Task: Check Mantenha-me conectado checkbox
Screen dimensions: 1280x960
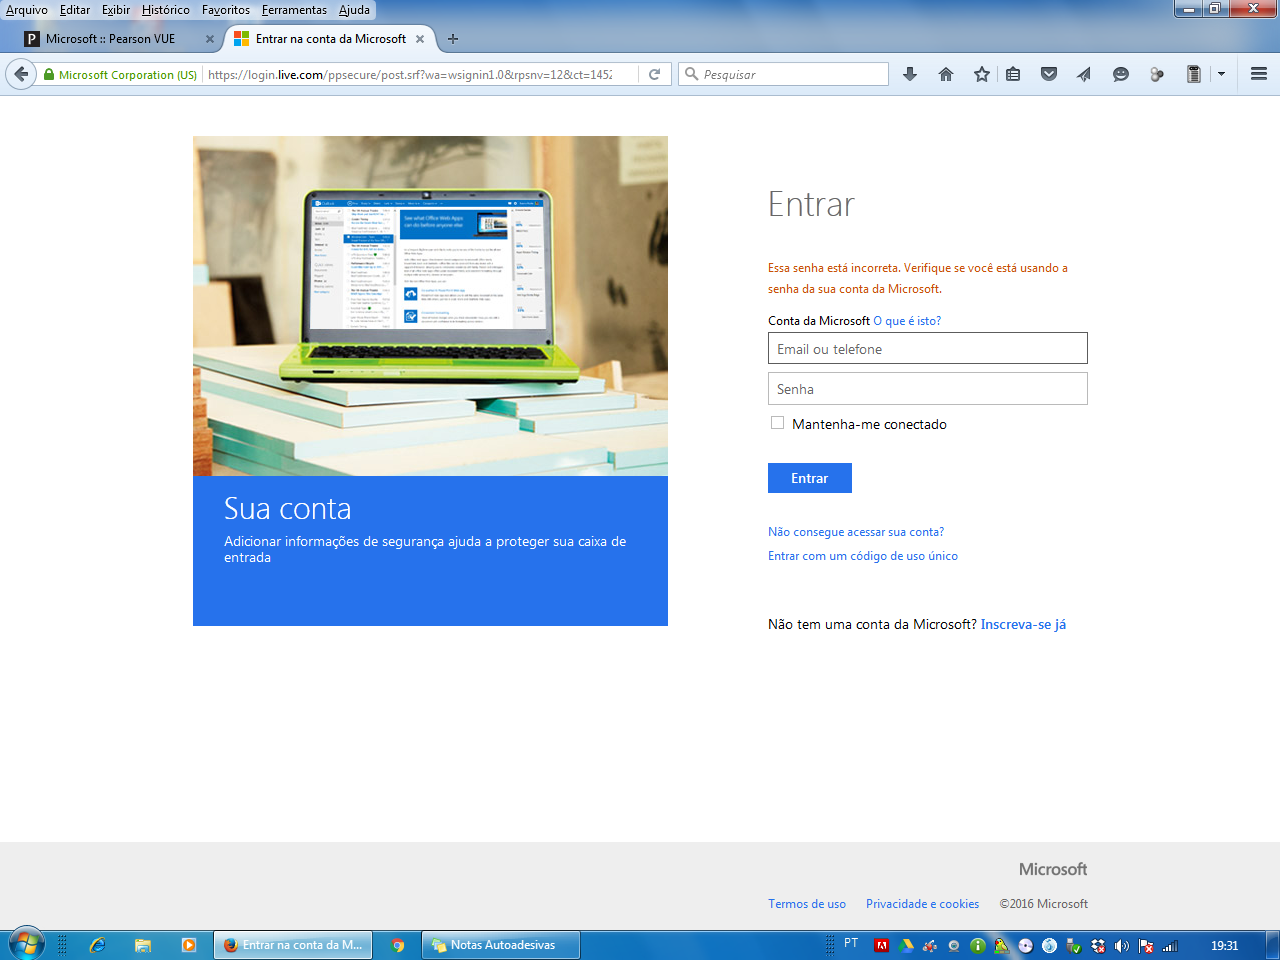Action: (x=777, y=423)
